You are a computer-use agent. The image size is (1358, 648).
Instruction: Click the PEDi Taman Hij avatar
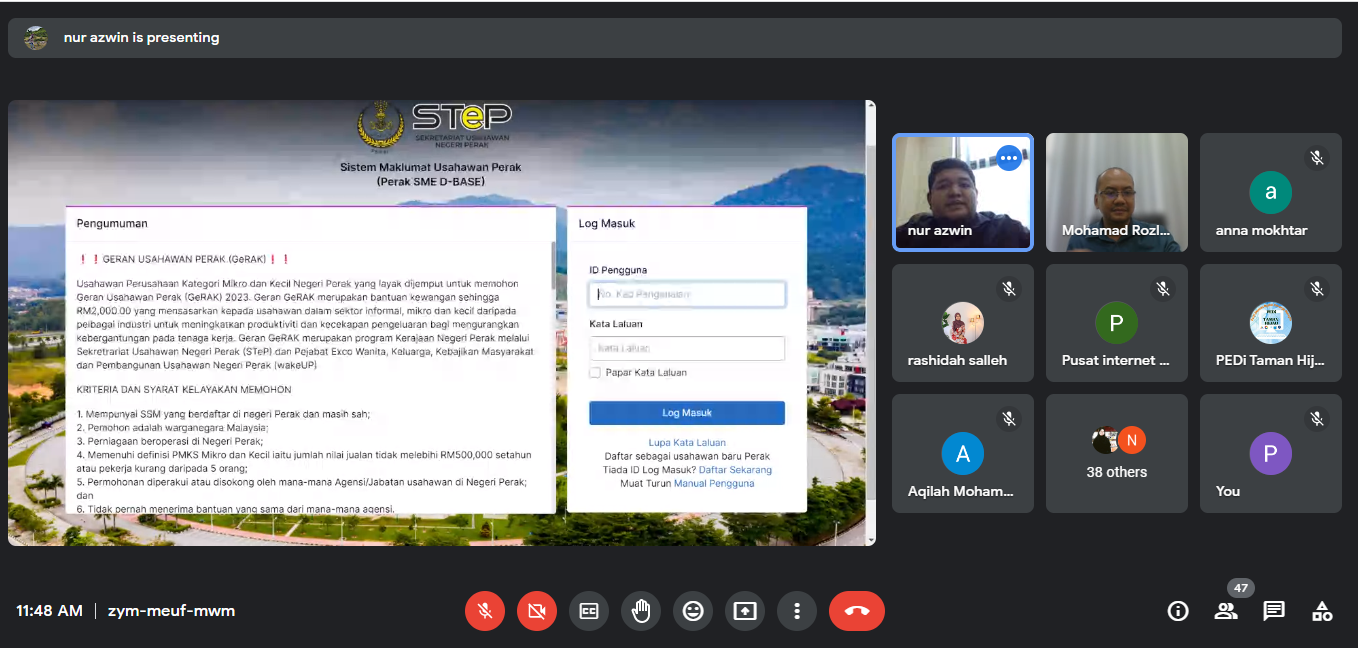point(1271,323)
